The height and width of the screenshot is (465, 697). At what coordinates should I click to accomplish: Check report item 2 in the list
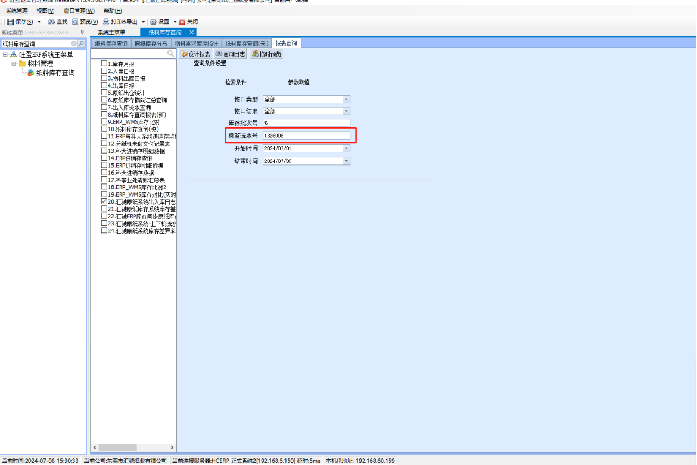pyautogui.click(x=104, y=71)
